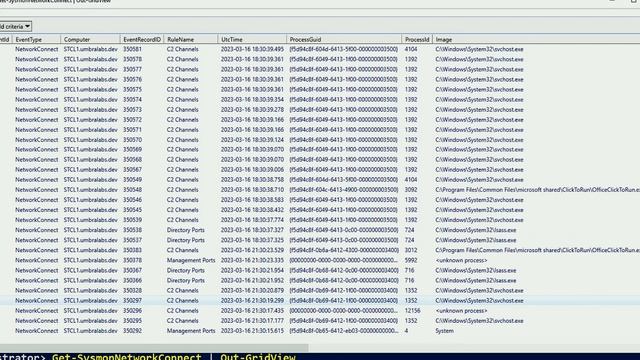Screen dimensions: 640x360
Task: Click UtcTime 2023-03-16 18:30:39.278
Action: coord(252,110)
